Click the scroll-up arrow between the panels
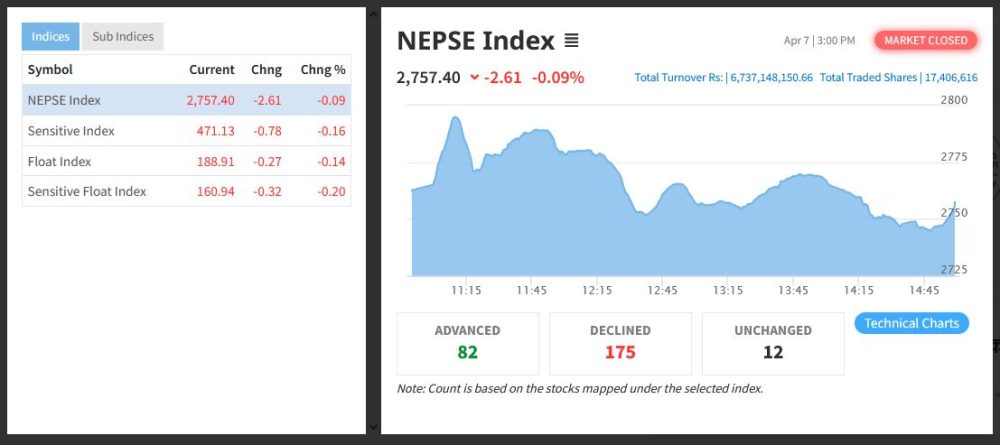Screen dimensions: 1000x445 pyautogui.click(x=374, y=15)
